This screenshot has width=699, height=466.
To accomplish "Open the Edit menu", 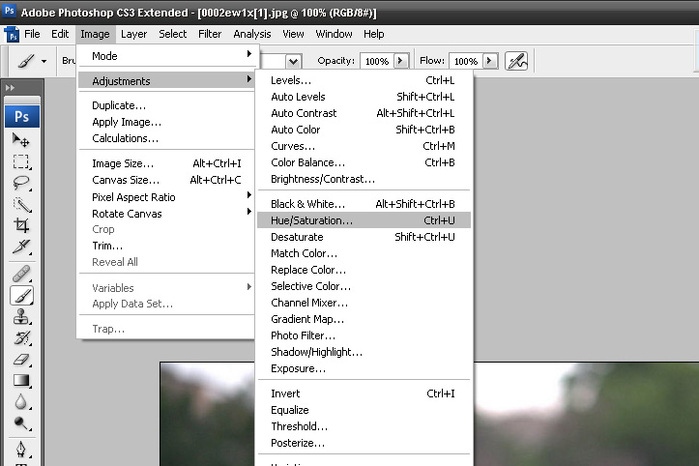I will 60,34.
